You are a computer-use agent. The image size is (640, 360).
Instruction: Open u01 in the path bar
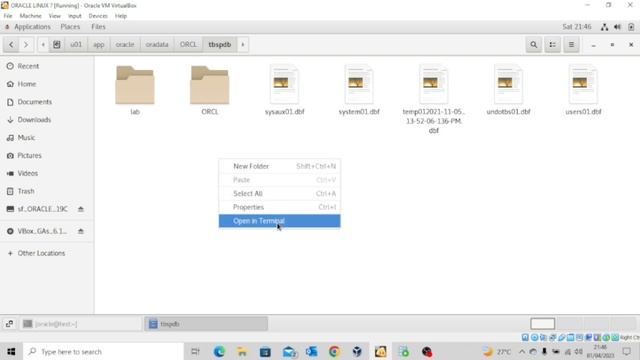pyautogui.click(x=76, y=44)
